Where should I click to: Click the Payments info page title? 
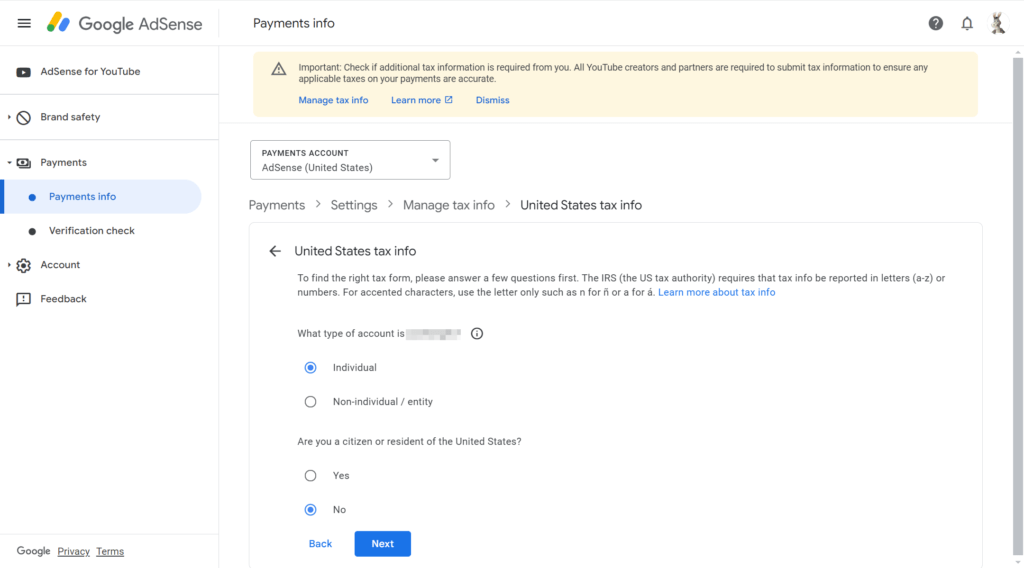tap(294, 24)
